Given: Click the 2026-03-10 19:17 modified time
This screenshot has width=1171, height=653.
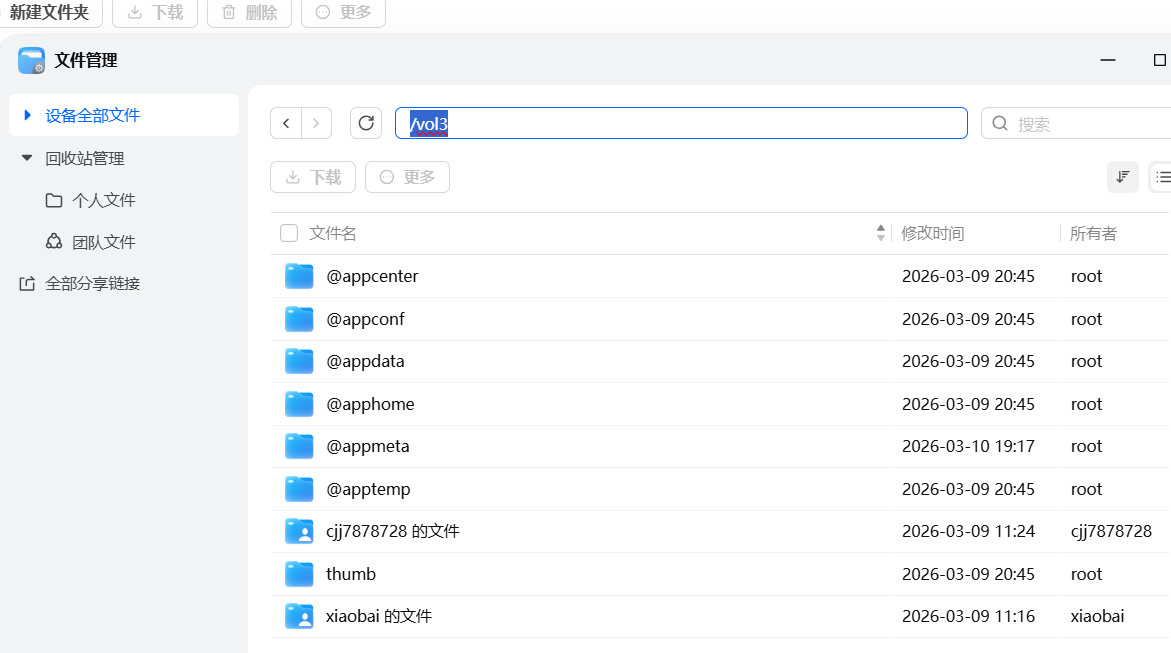Looking at the screenshot, I should [968, 447].
